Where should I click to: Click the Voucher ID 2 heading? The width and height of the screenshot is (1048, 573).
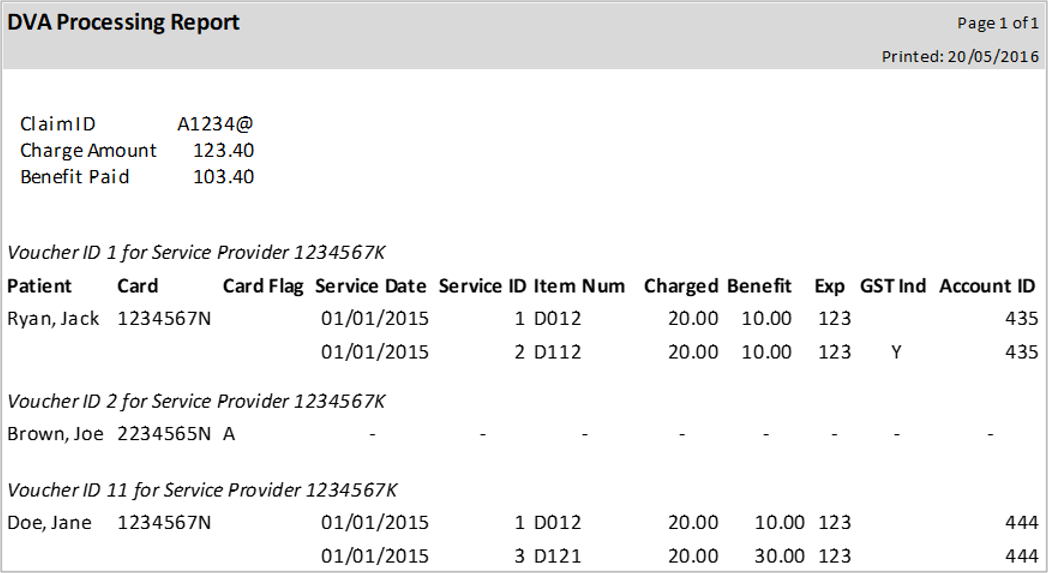[196, 401]
